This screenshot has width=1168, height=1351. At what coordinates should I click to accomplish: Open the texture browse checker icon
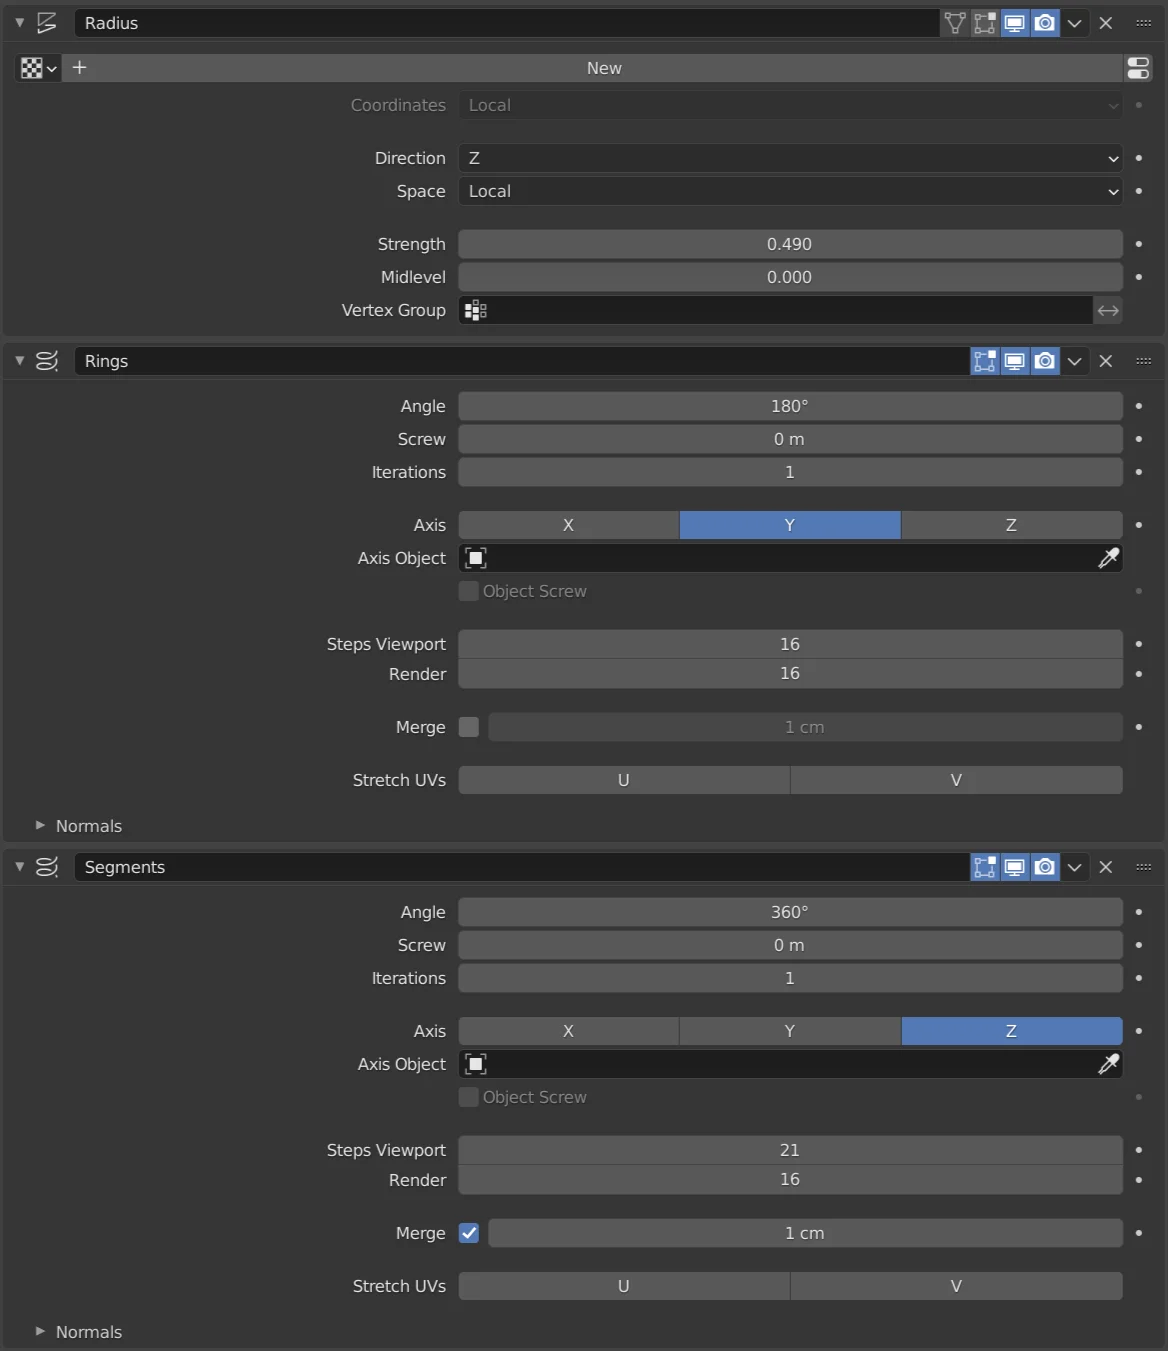pyautogui.click(x=38, y=68)
